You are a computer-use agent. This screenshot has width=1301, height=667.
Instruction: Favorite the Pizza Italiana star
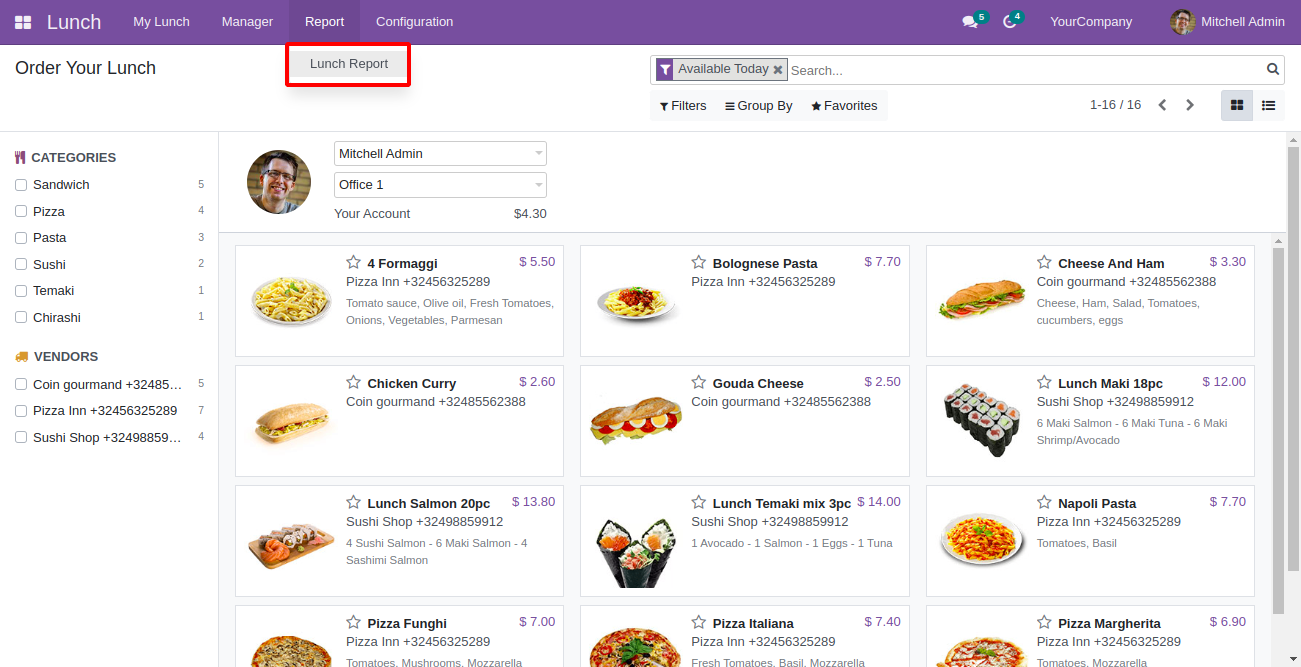699,622
